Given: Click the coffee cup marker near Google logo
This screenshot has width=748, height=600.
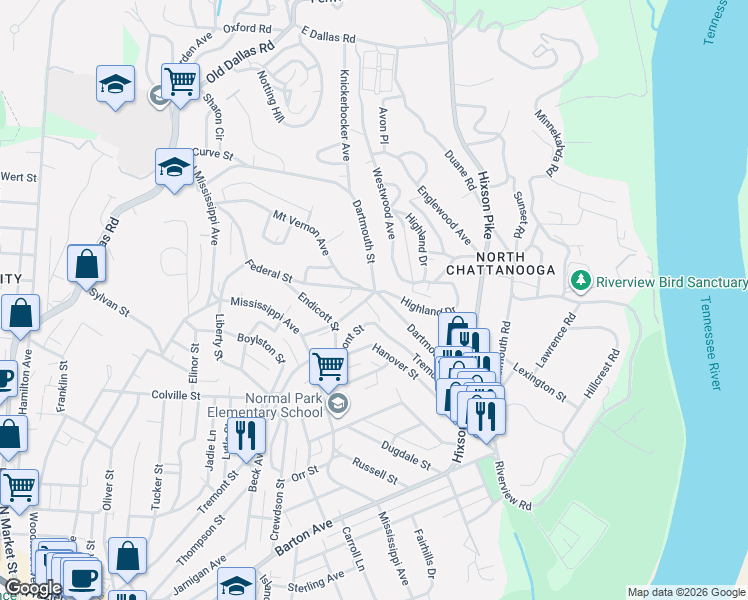Looking at the screenshot, I should [x=82, y=579].
